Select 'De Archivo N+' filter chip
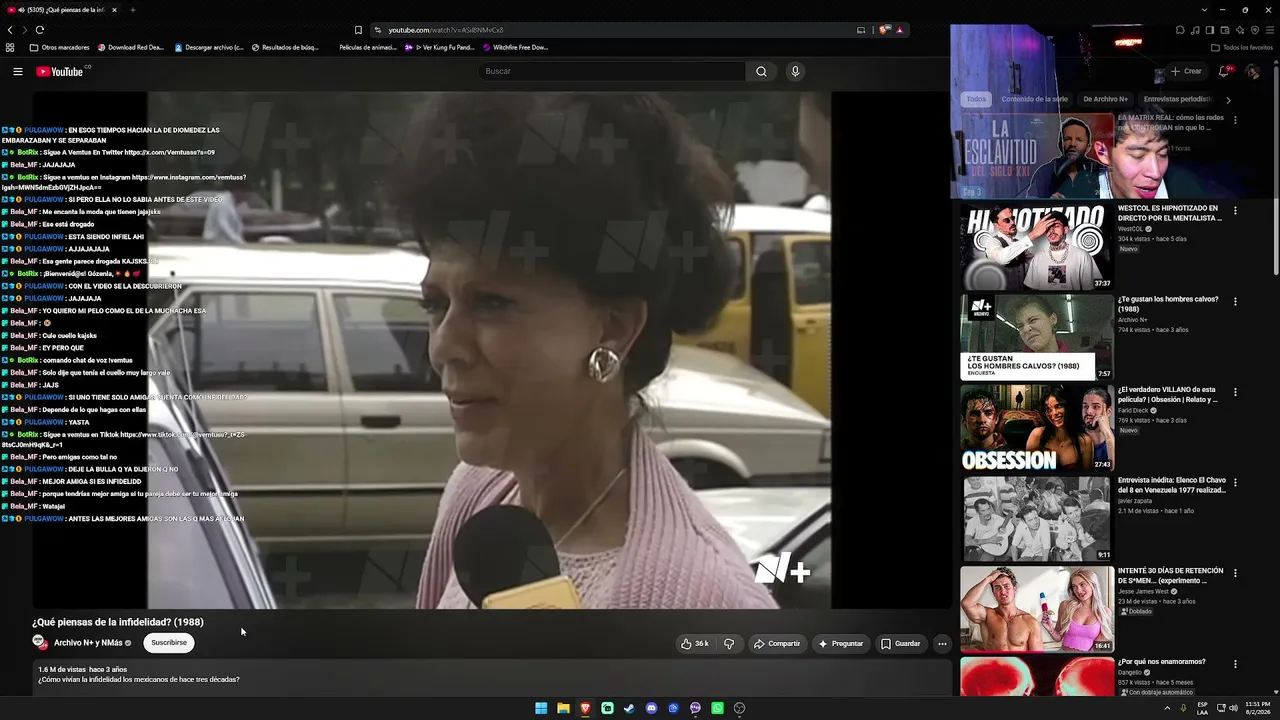 click(1105, 99)
